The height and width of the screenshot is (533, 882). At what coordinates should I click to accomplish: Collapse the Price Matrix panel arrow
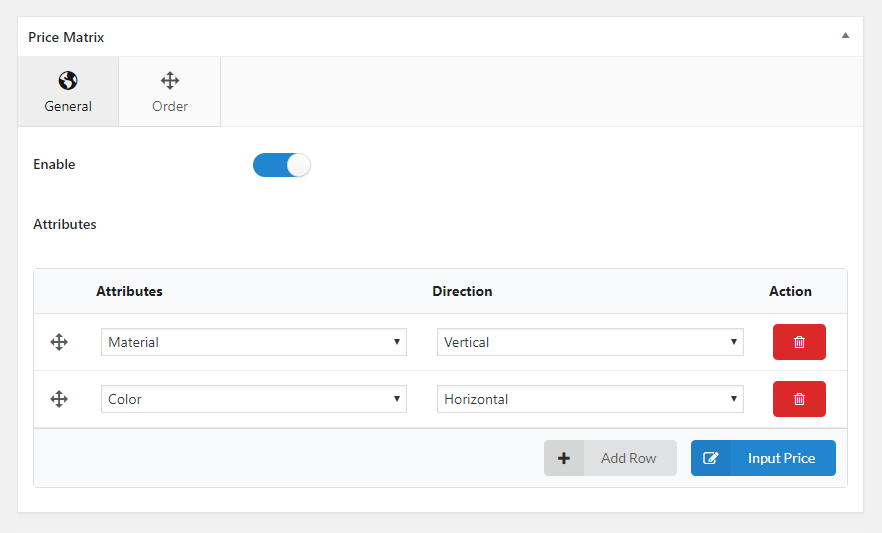click(x=845, y=36)
